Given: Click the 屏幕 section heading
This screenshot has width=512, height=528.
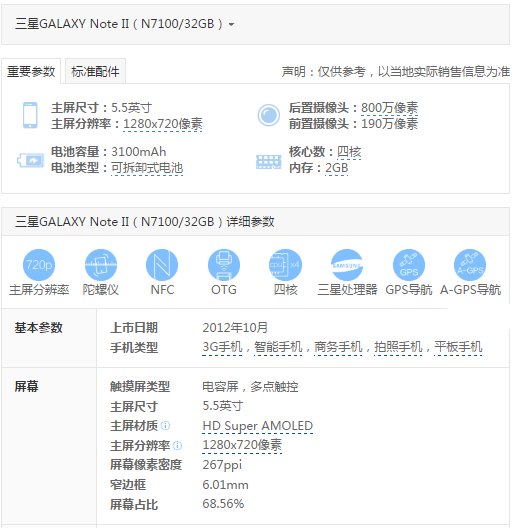Looking at the screenshot, I should coord(26,387).
